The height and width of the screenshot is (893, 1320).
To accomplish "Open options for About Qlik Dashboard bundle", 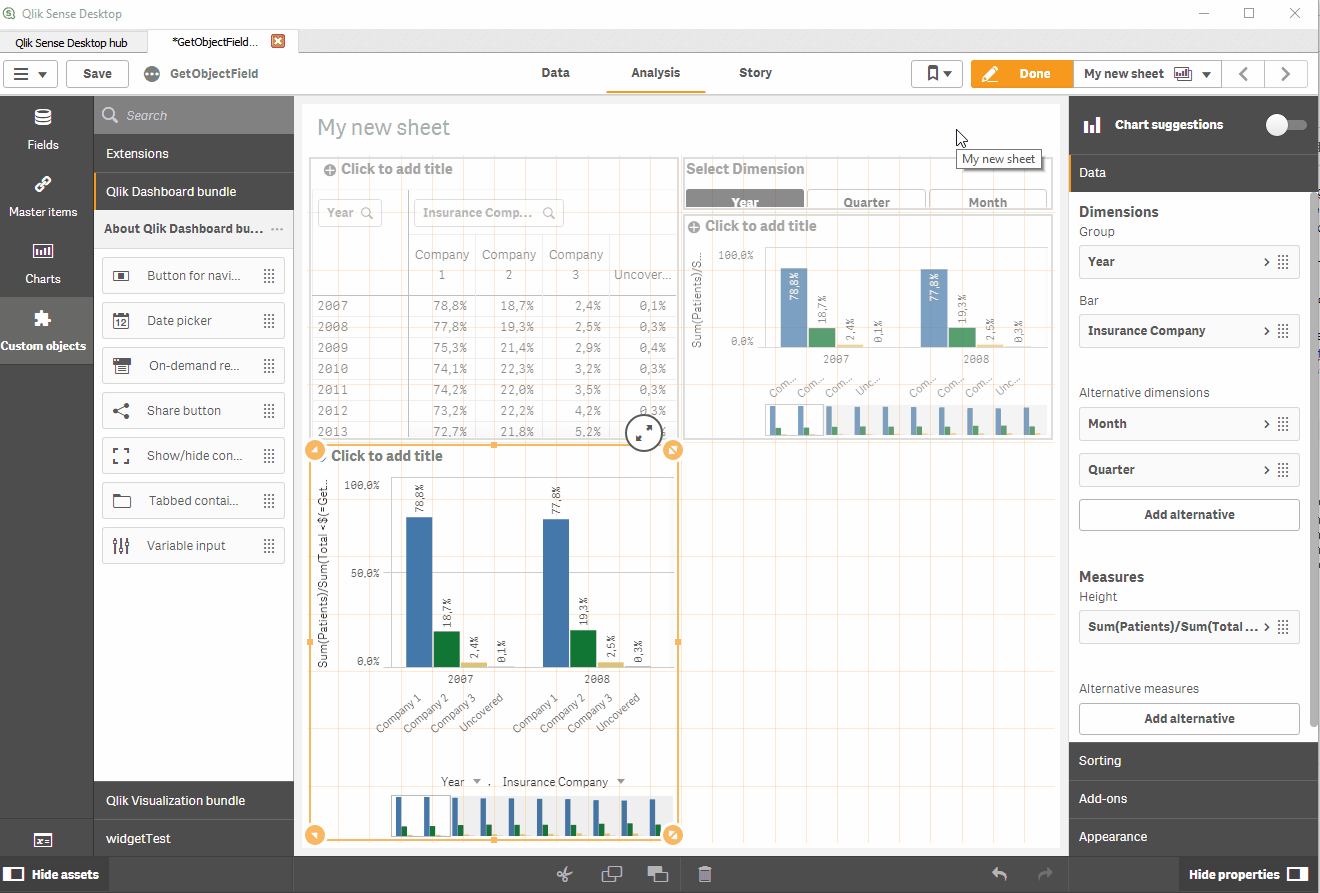I will click(x=277, y=229).
